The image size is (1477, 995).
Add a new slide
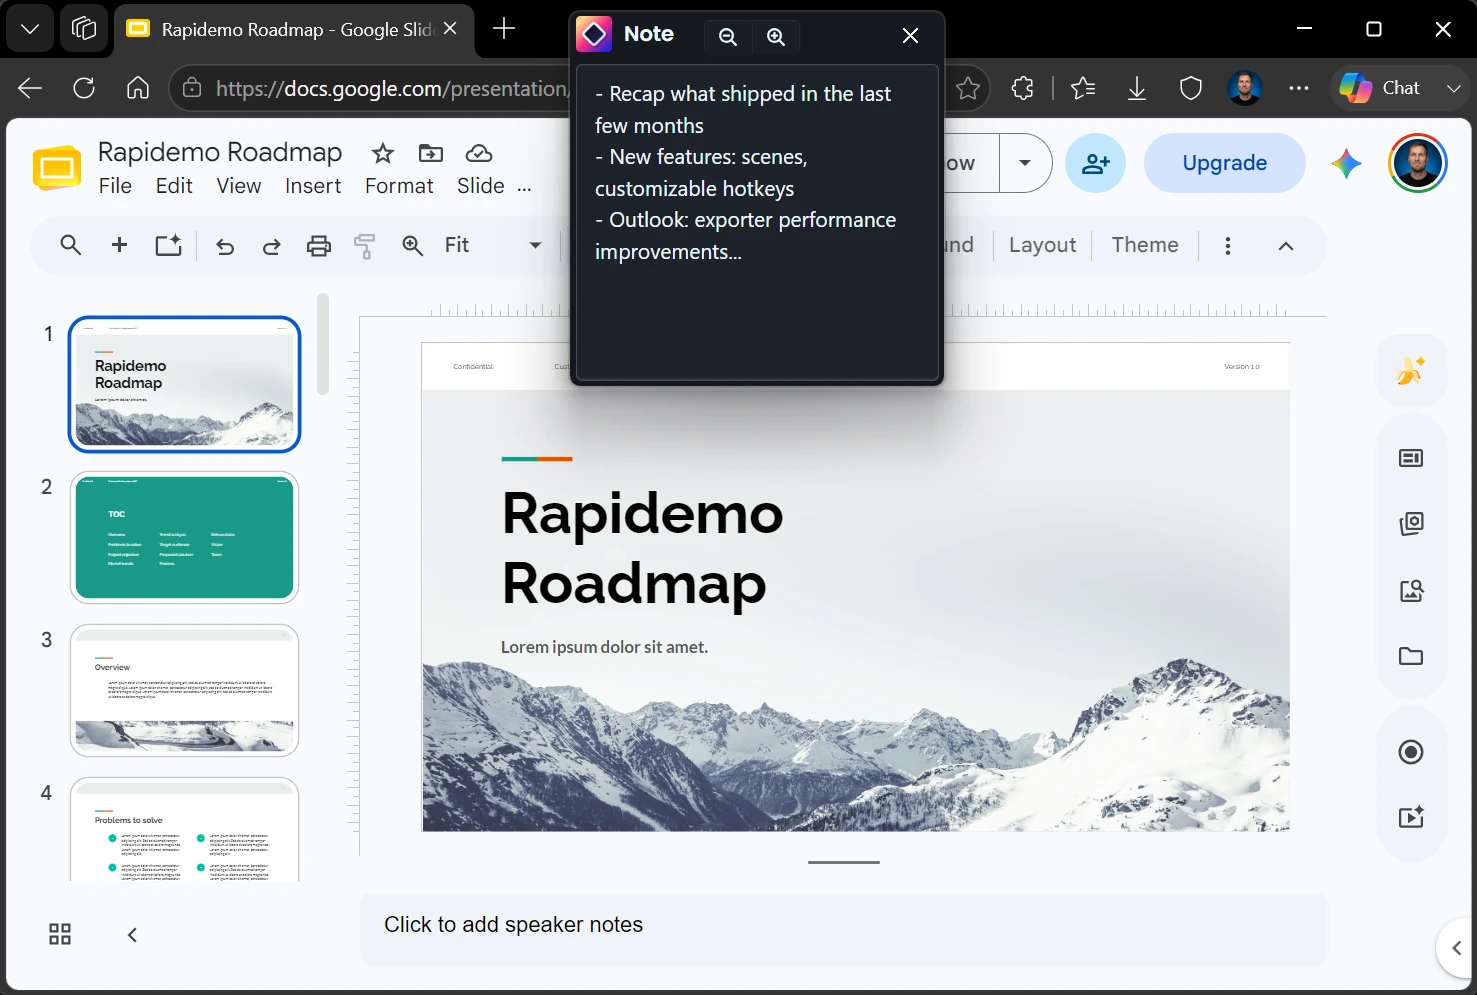119,245
